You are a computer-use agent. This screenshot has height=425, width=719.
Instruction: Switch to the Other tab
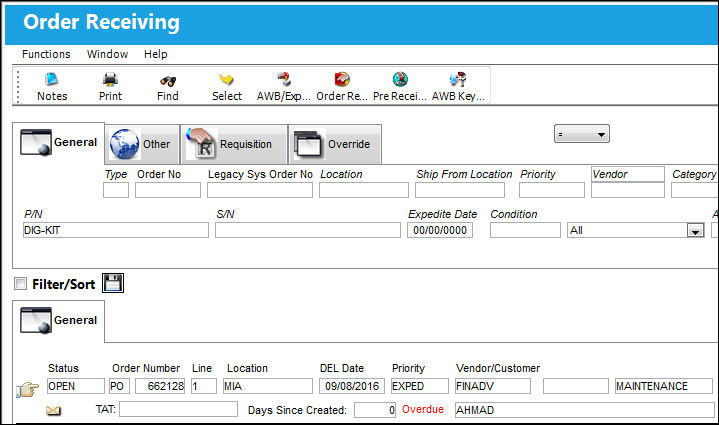tap(142, 144)
